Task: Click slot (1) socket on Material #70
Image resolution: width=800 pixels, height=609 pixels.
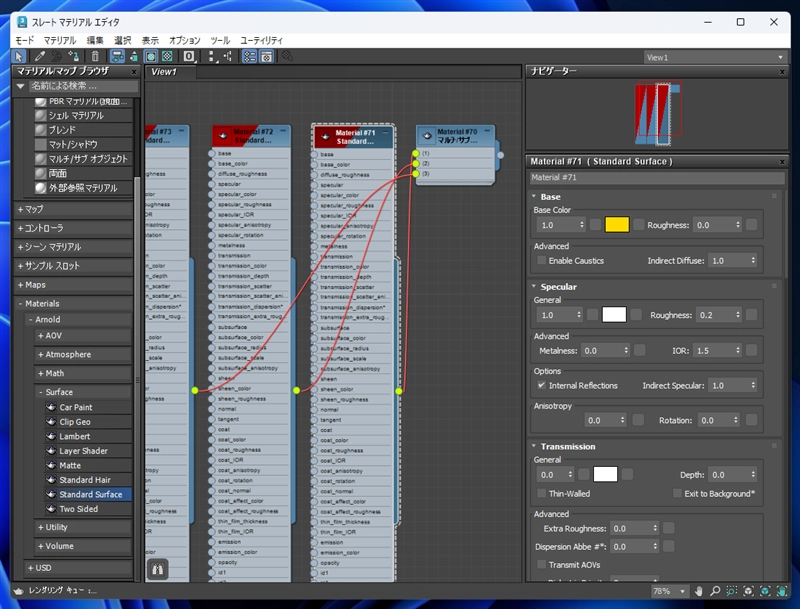Action: click(x=416, y=153)
